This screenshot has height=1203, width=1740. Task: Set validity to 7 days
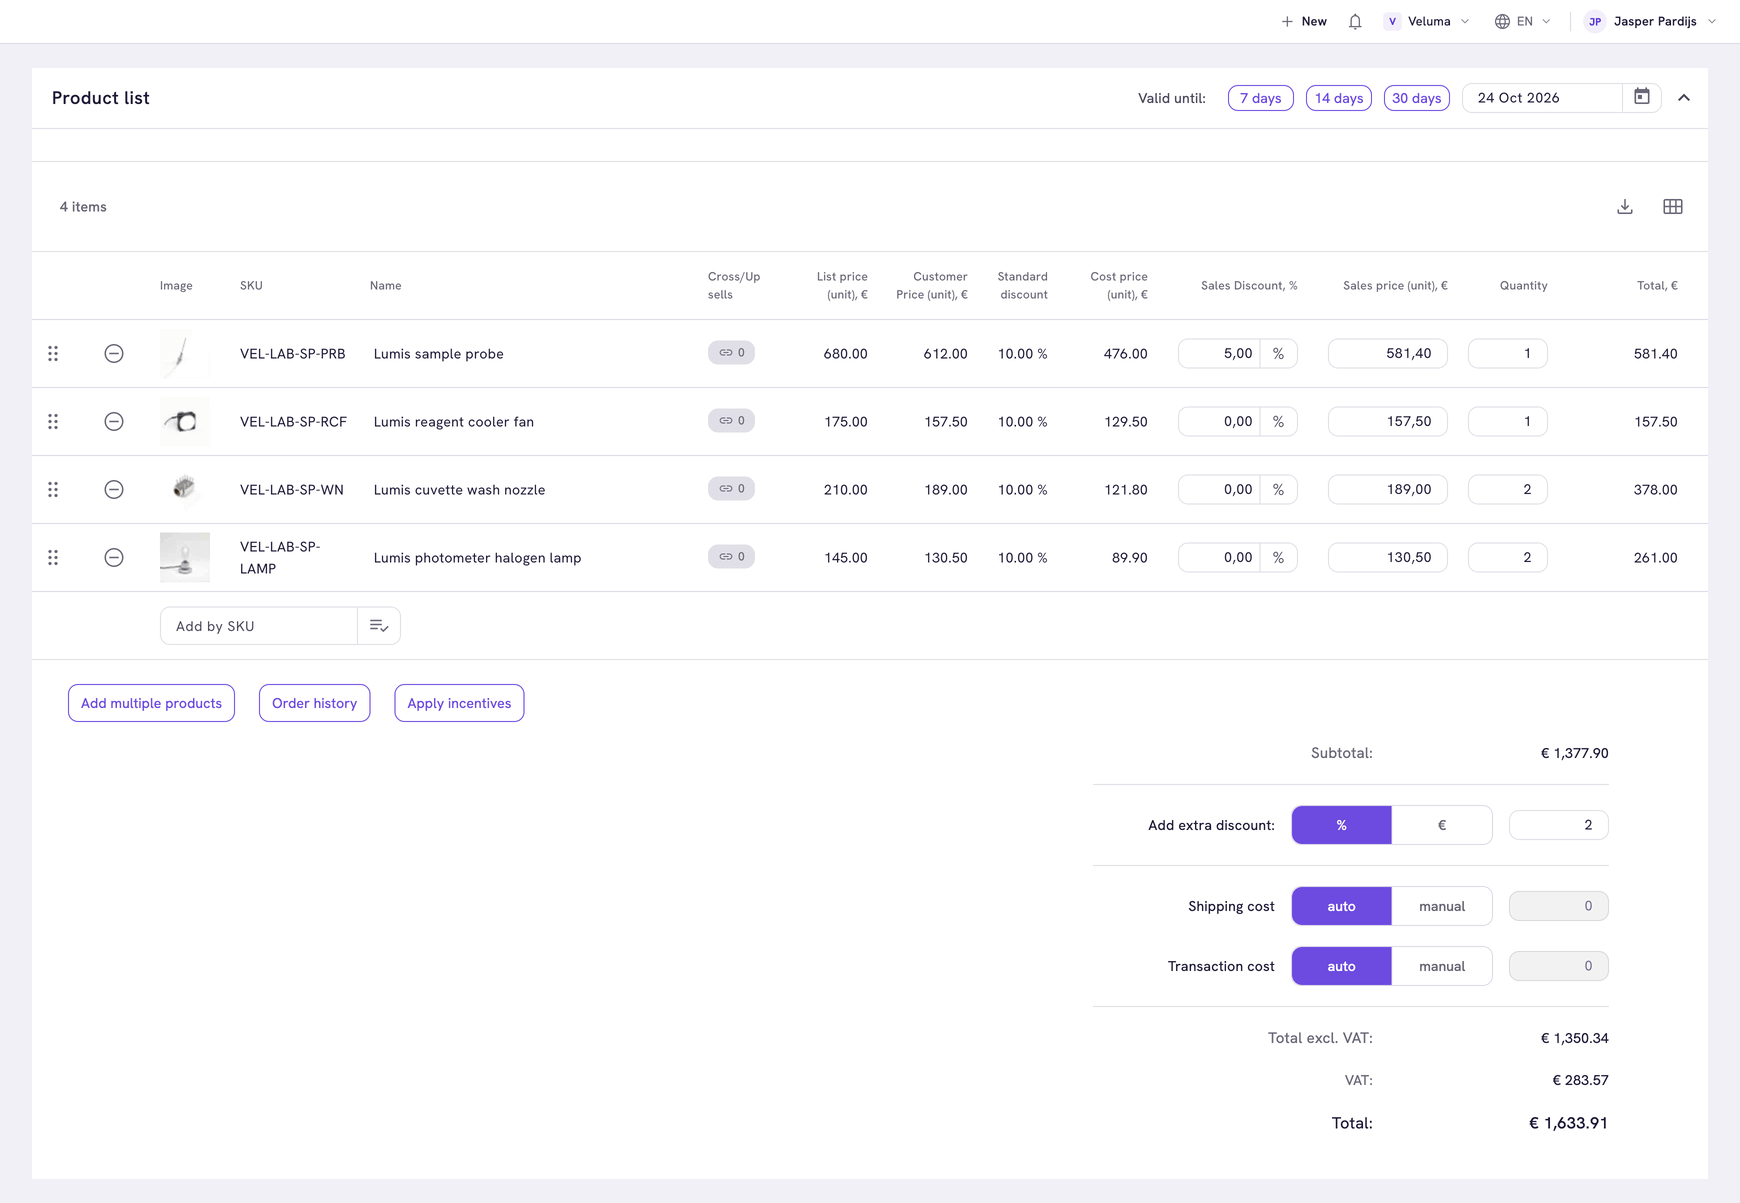click(x=1260, y=98)
